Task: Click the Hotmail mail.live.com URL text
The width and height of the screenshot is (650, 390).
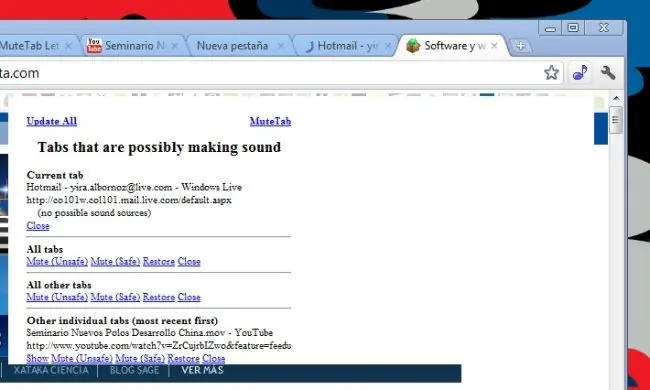Action: click(129, 200)
